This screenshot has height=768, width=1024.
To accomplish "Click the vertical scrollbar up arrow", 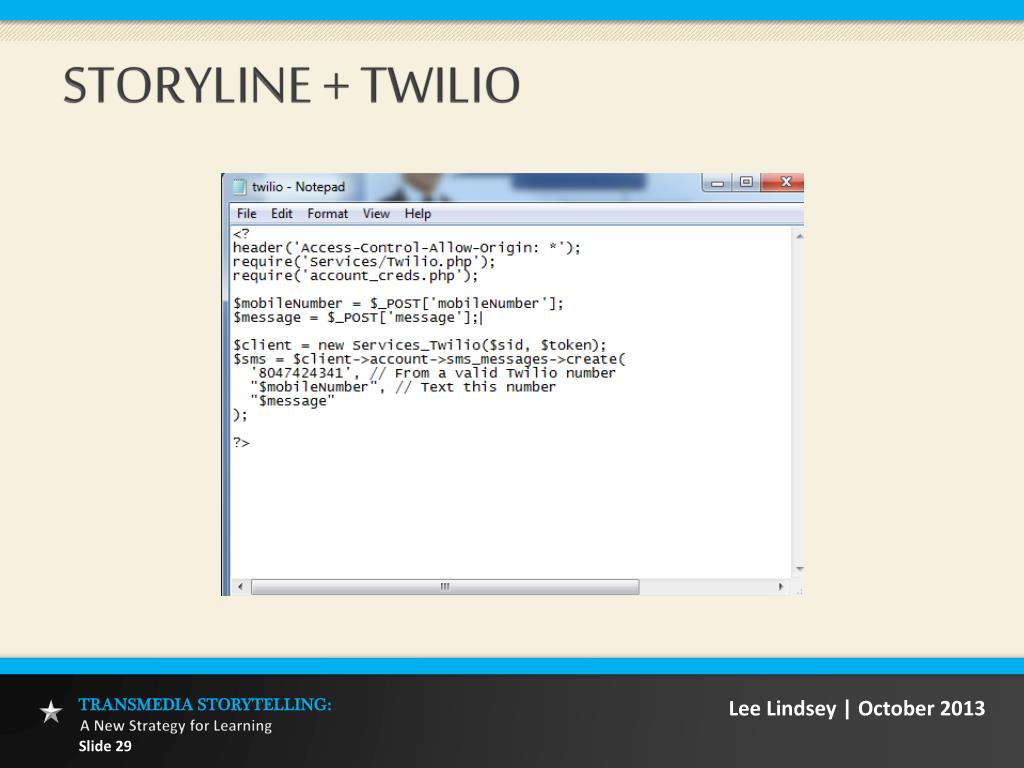I will click(799, 236).
